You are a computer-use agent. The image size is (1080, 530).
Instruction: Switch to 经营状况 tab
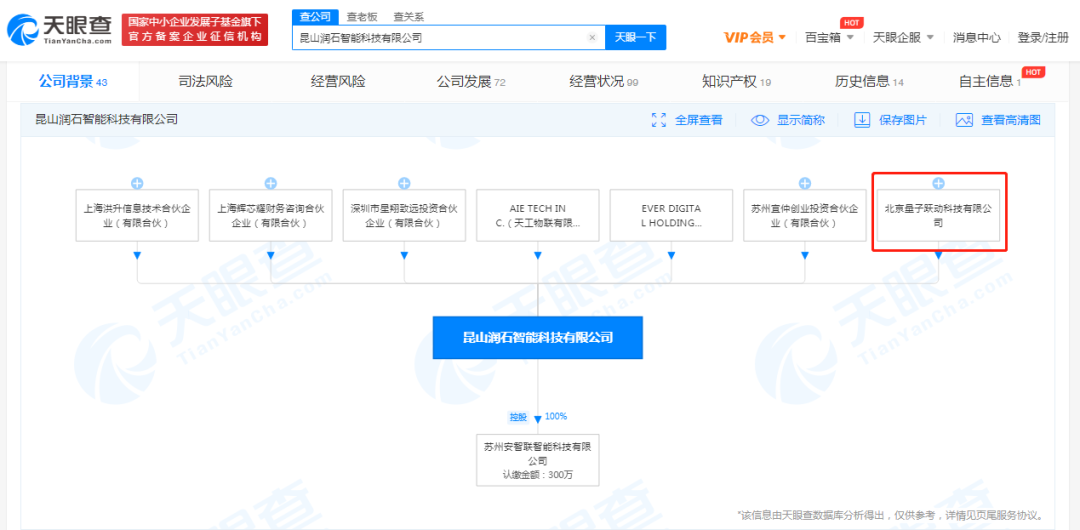coord(603,82)
